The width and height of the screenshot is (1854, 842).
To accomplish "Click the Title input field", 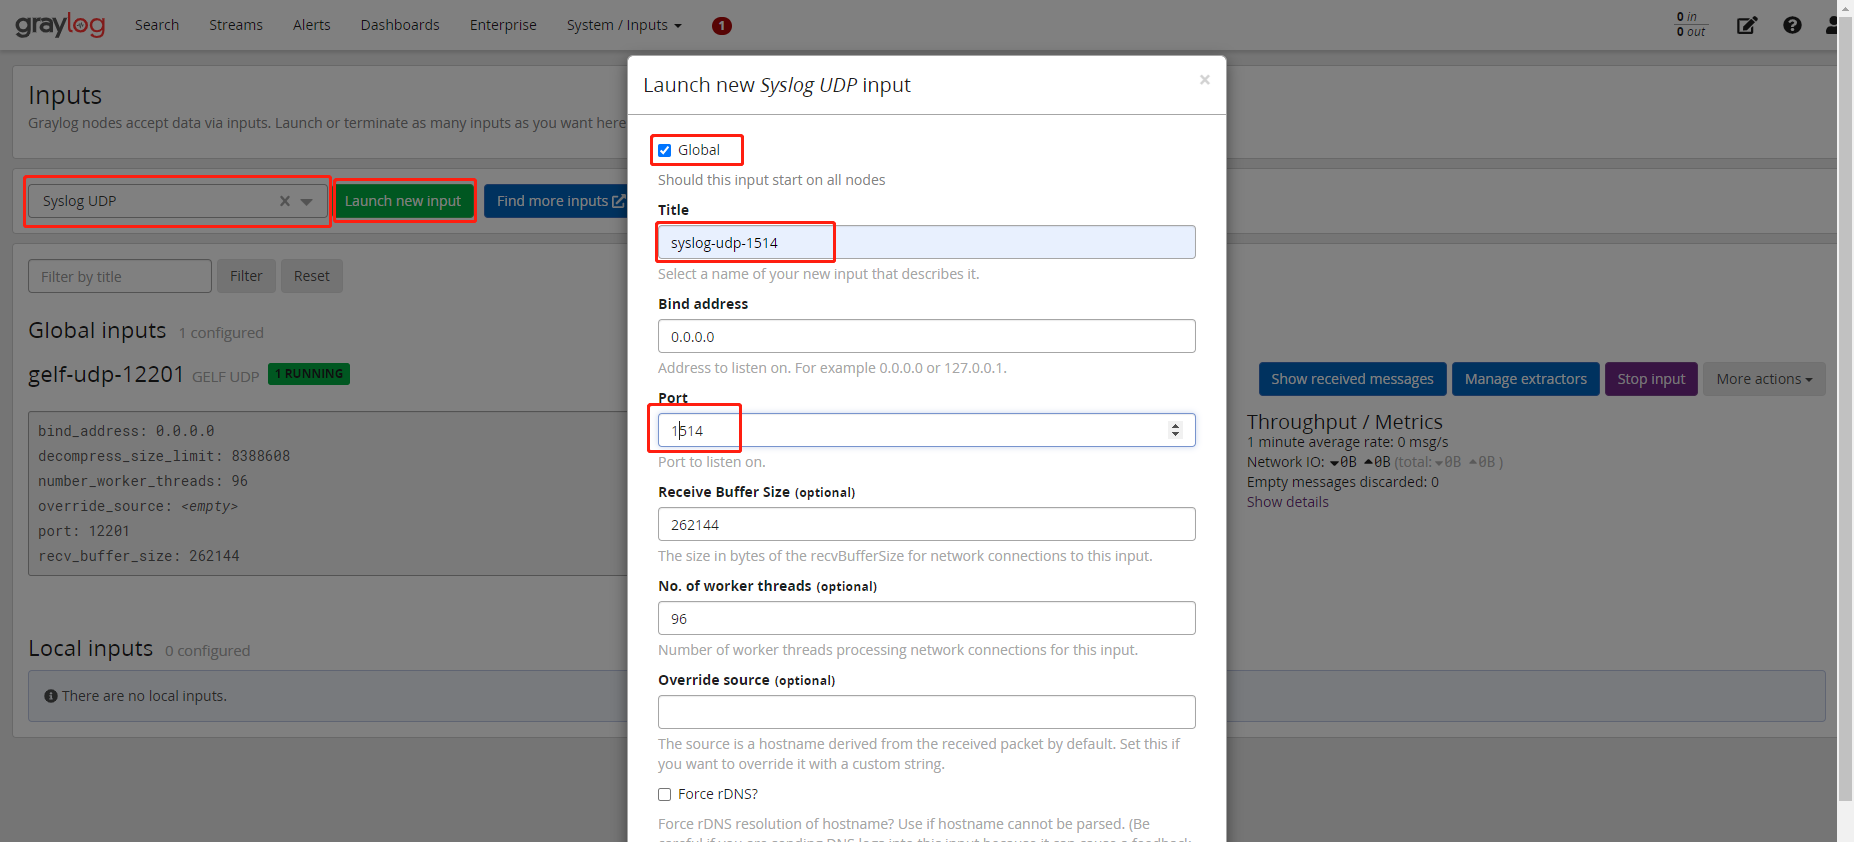I will point(926,242).
